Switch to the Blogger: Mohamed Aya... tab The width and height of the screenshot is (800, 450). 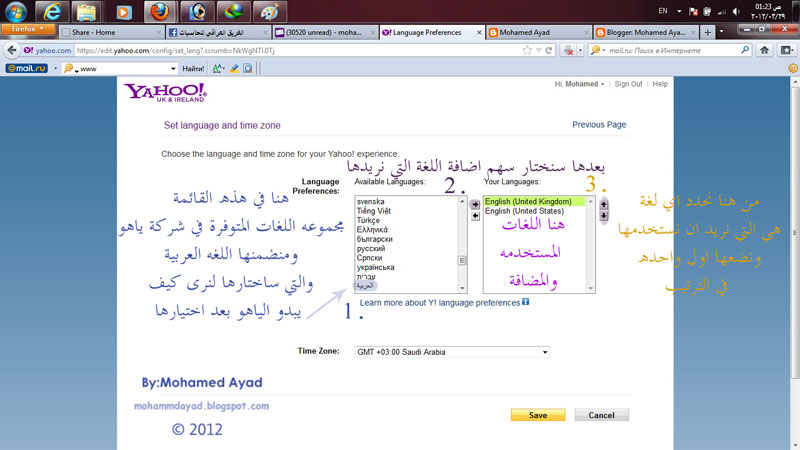tap(645, 32)
